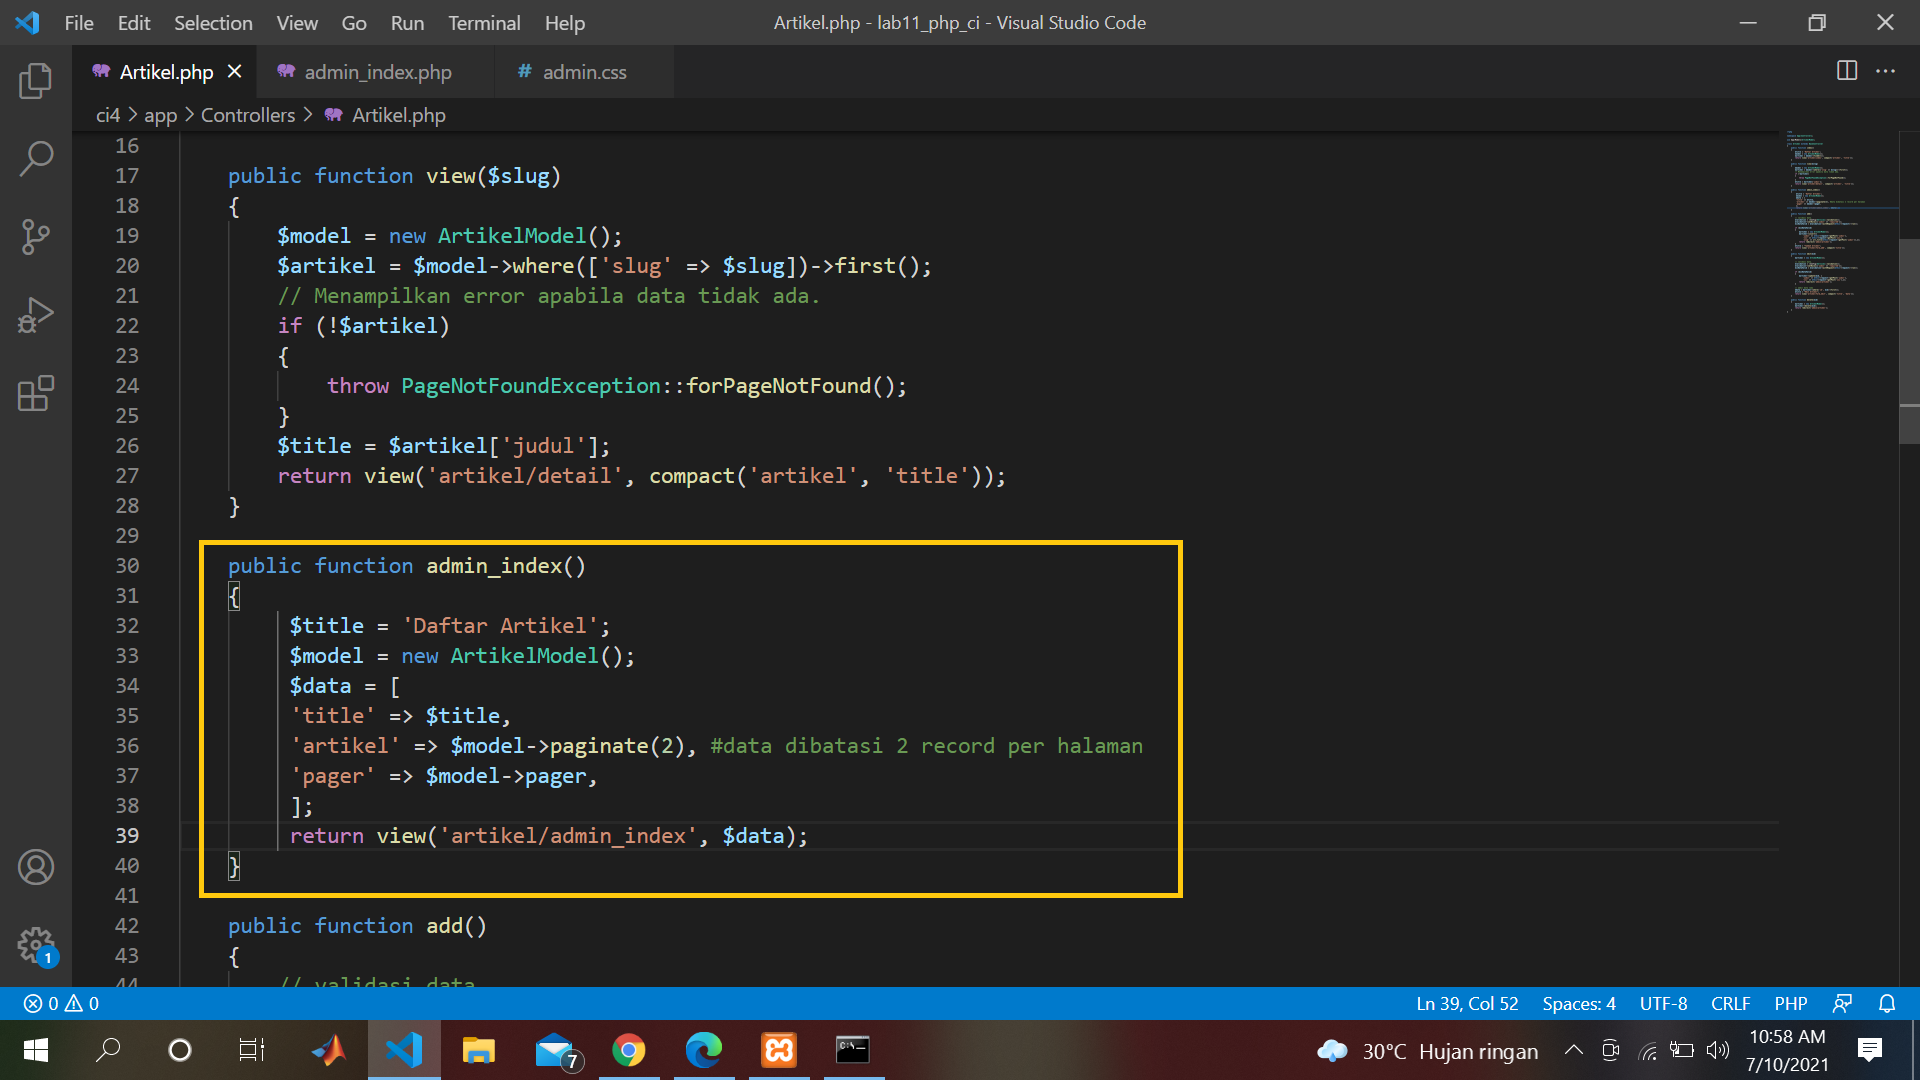The height and width of the screenshot is (1080, 1920).
Task: Switch to the admin_index.php tab
Action: click(x=378, y=71)
